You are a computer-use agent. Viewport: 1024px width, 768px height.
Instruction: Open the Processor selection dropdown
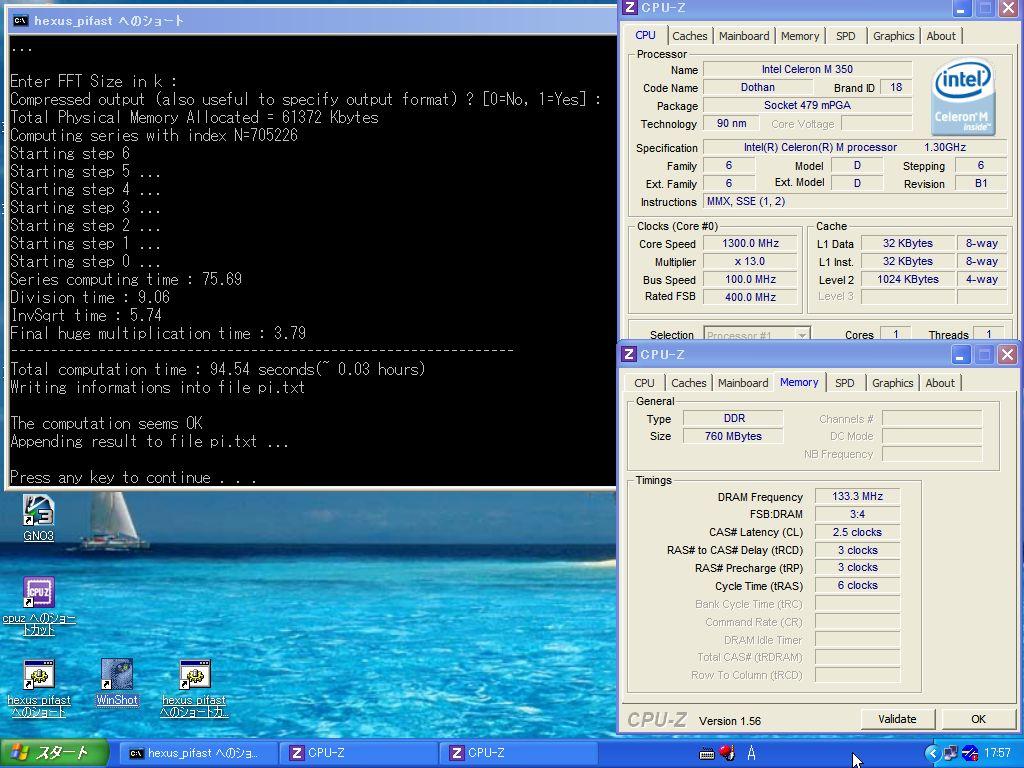point(757,334)
